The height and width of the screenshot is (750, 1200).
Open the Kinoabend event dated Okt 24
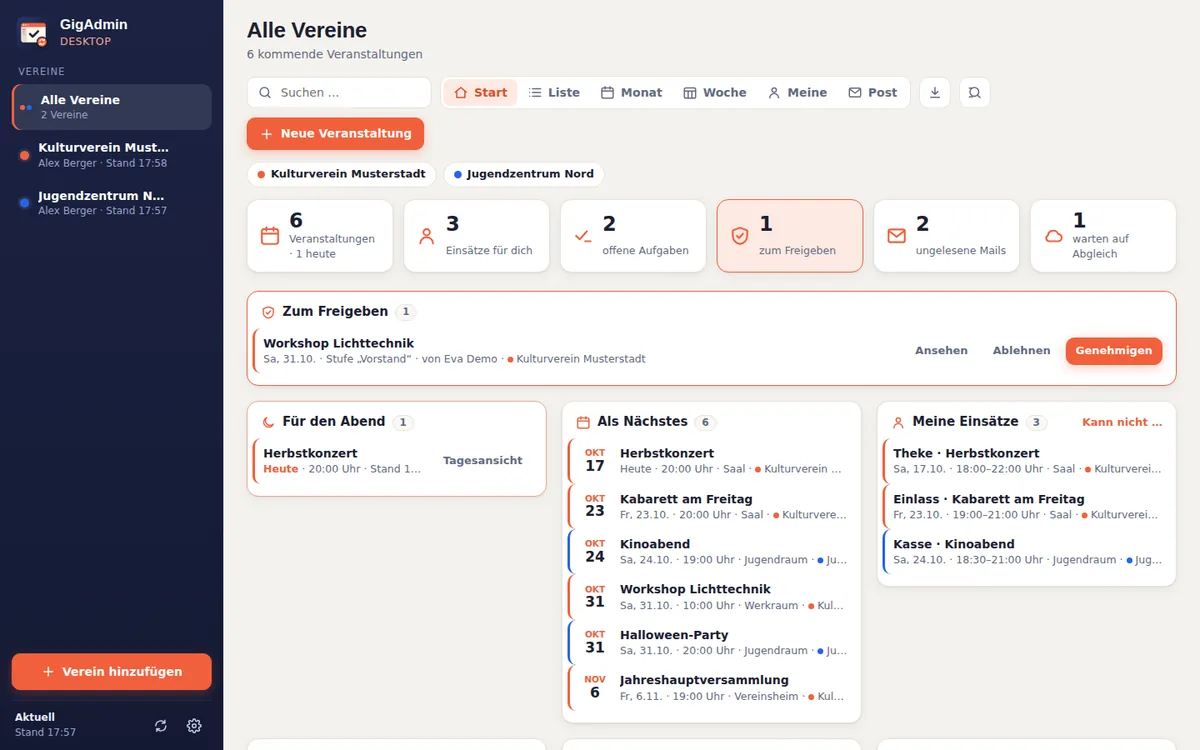[711, 552]
